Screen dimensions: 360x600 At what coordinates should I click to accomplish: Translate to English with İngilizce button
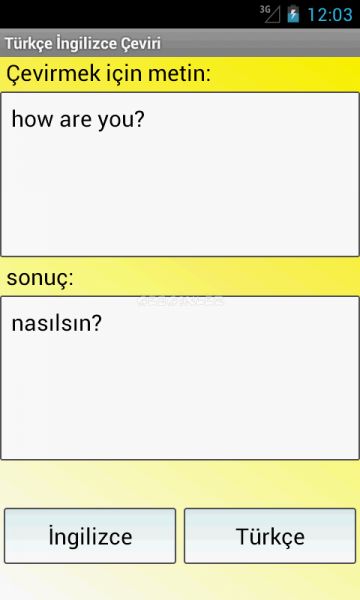pyautogui.click(x=90, y=536)
